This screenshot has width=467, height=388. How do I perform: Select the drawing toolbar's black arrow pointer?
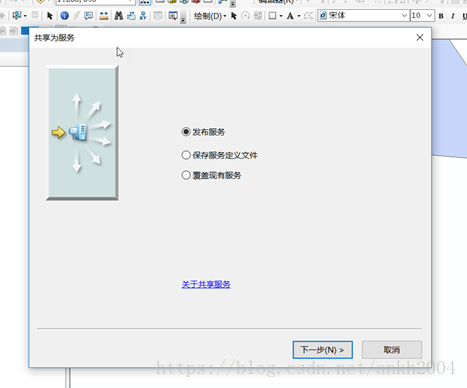point(234,16)
